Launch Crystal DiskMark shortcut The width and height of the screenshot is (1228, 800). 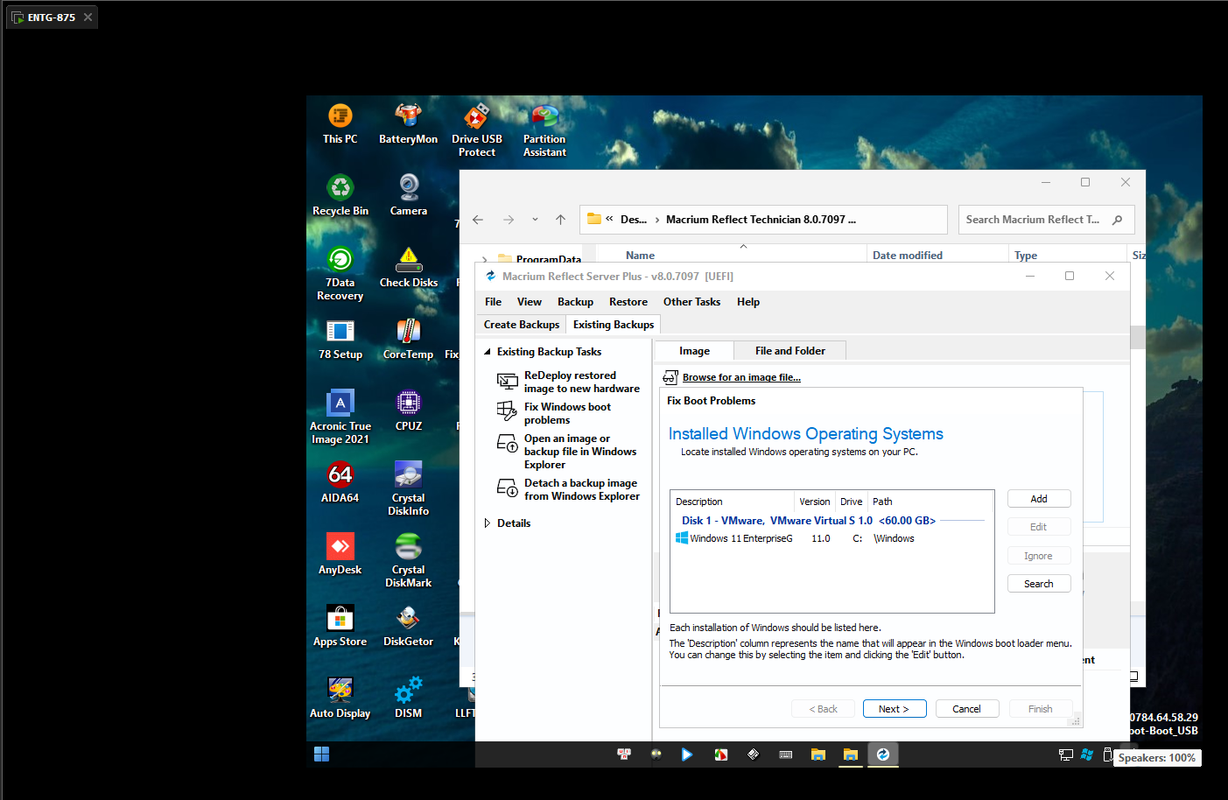pyautogui.click(x=408, y=560)
